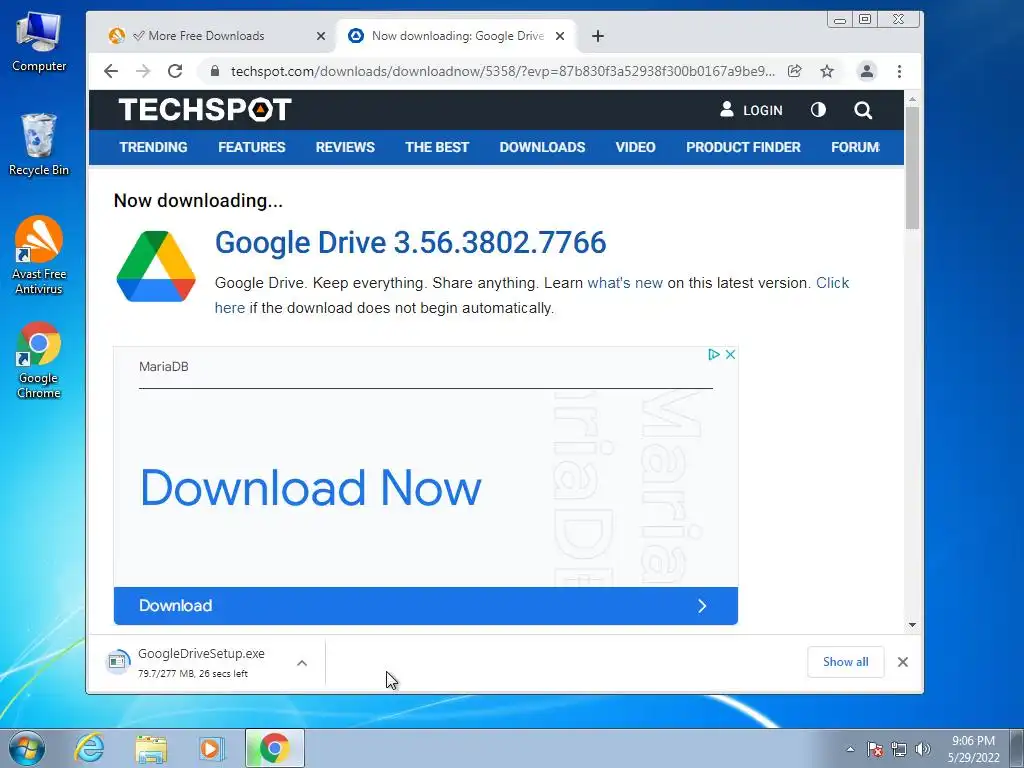Click the GoogleDriveSetup.exe file type icon
The height and width of the screenshot is (768, 1024).
[x=118, y=662]
